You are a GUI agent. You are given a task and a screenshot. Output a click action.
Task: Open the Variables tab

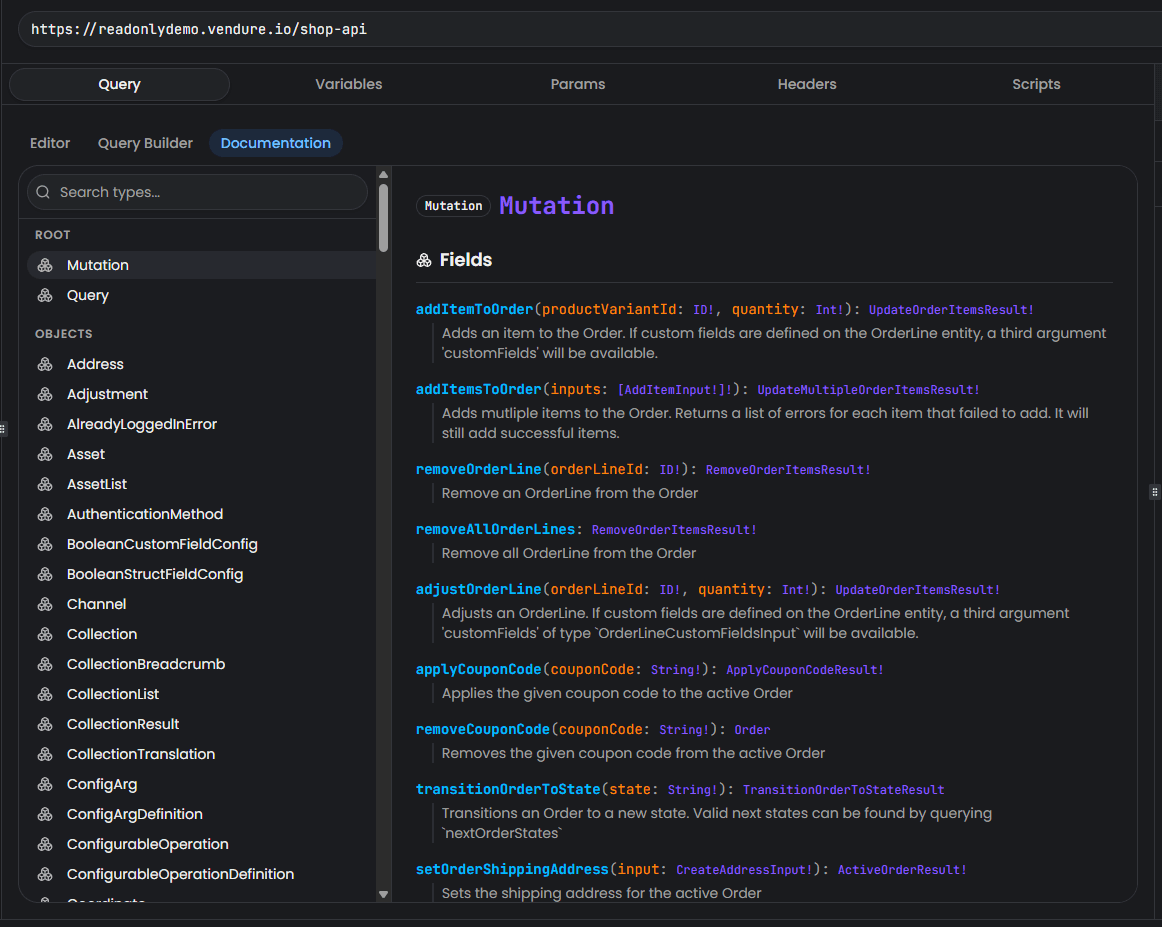click(348, 84)
